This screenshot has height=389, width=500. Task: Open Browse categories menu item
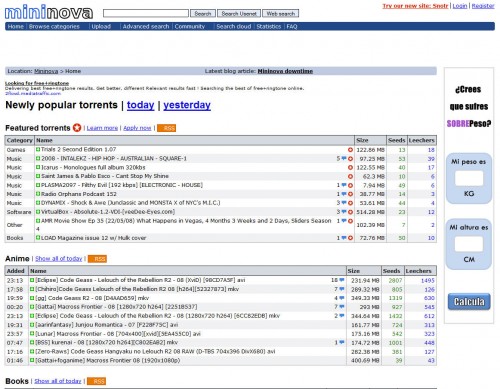[x=54, y=27]
